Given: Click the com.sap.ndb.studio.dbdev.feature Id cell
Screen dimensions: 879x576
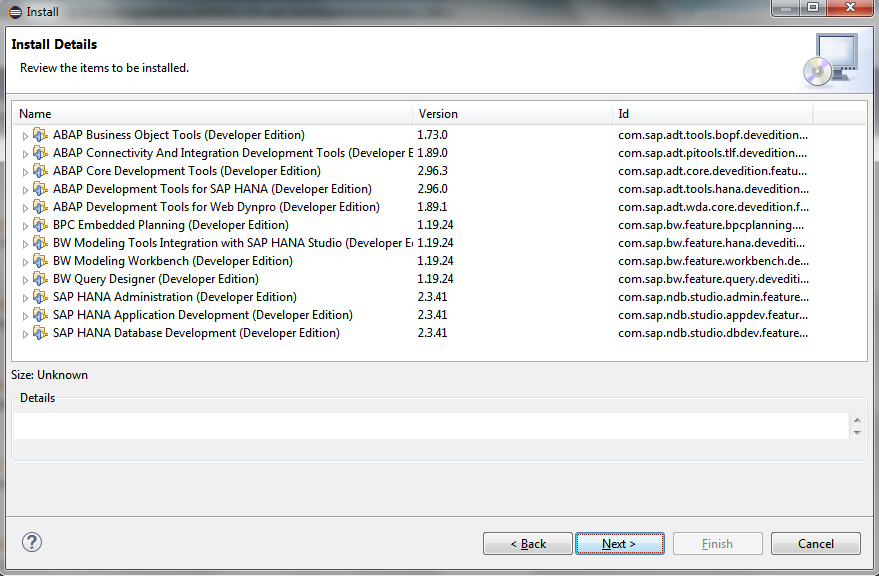Looking at the screenshot, I should (x=713, y=332).
